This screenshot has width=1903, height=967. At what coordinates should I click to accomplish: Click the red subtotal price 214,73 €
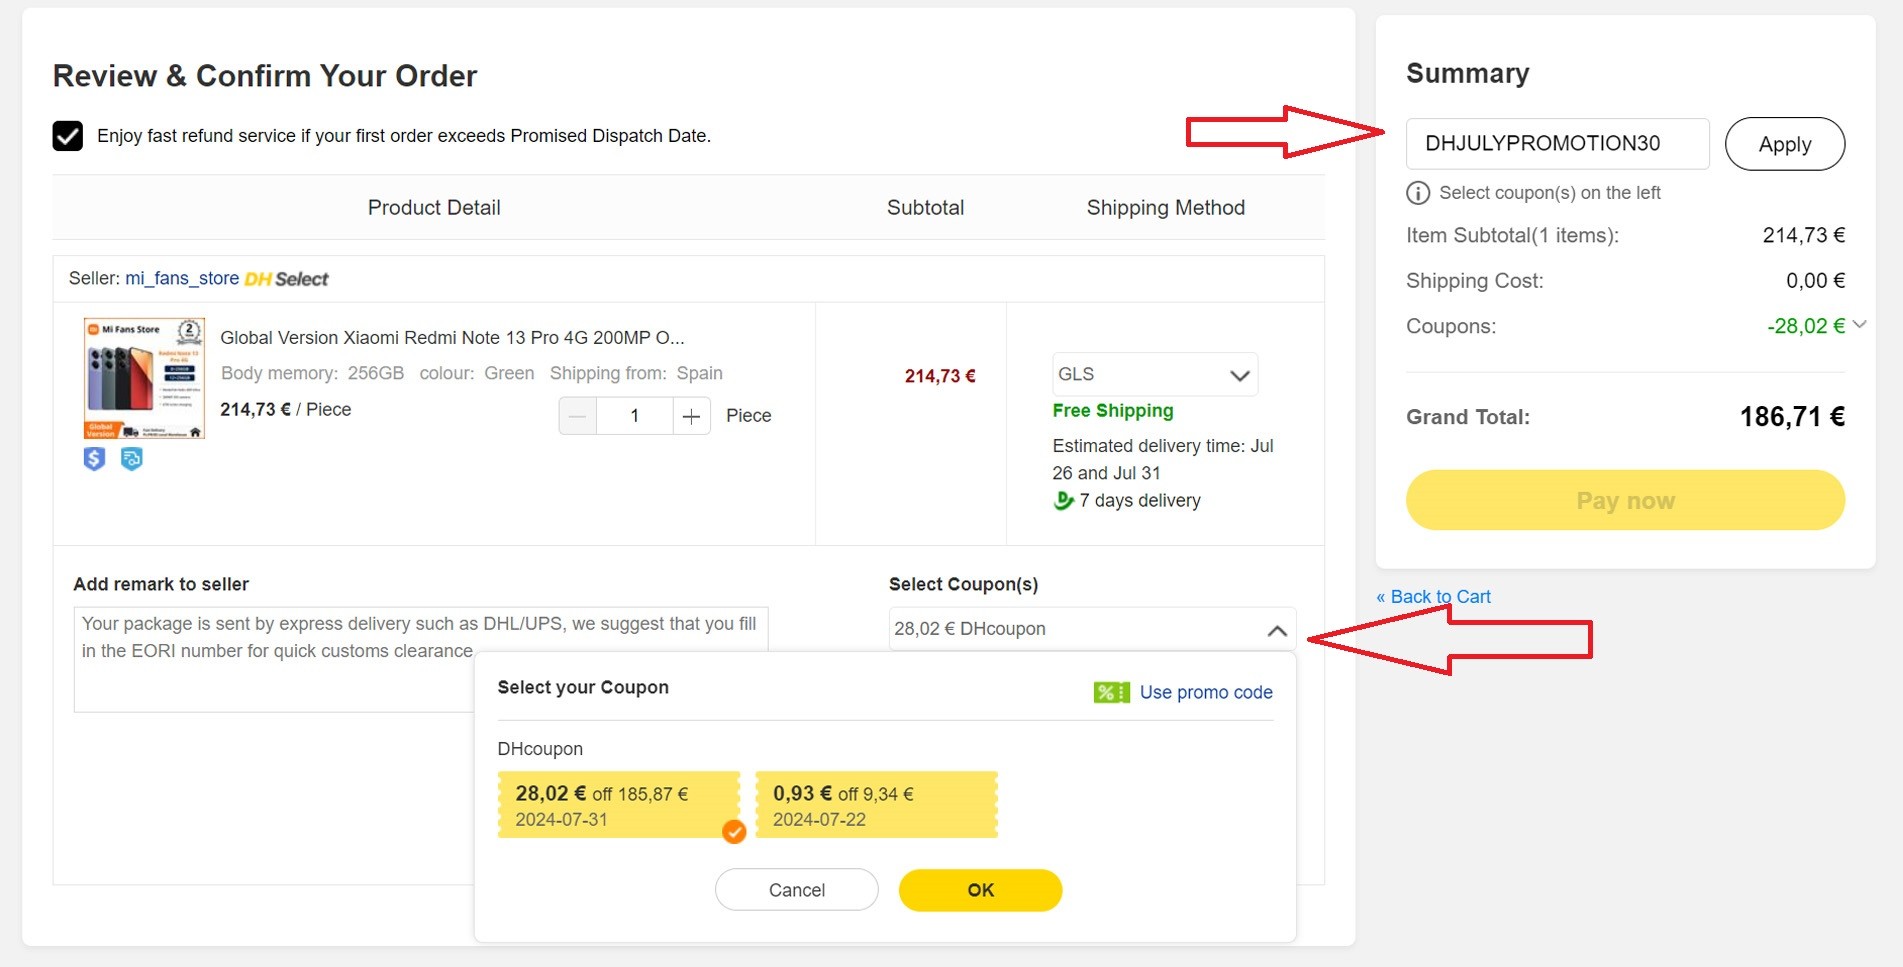(x=940, y=376)
